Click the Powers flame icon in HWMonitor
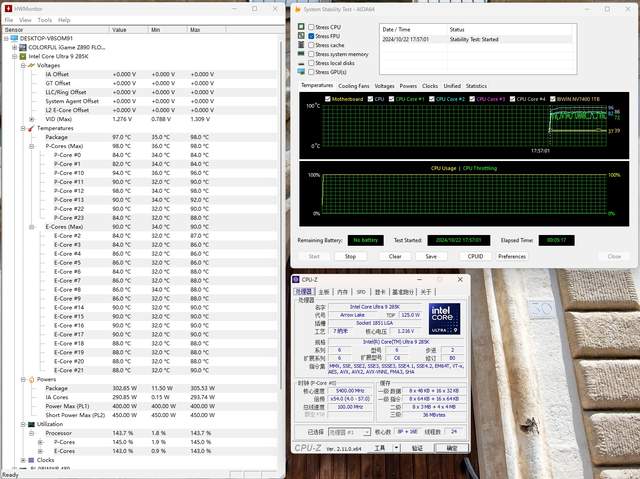The width and height of the screenshot is (640, 479). point(31,379)
